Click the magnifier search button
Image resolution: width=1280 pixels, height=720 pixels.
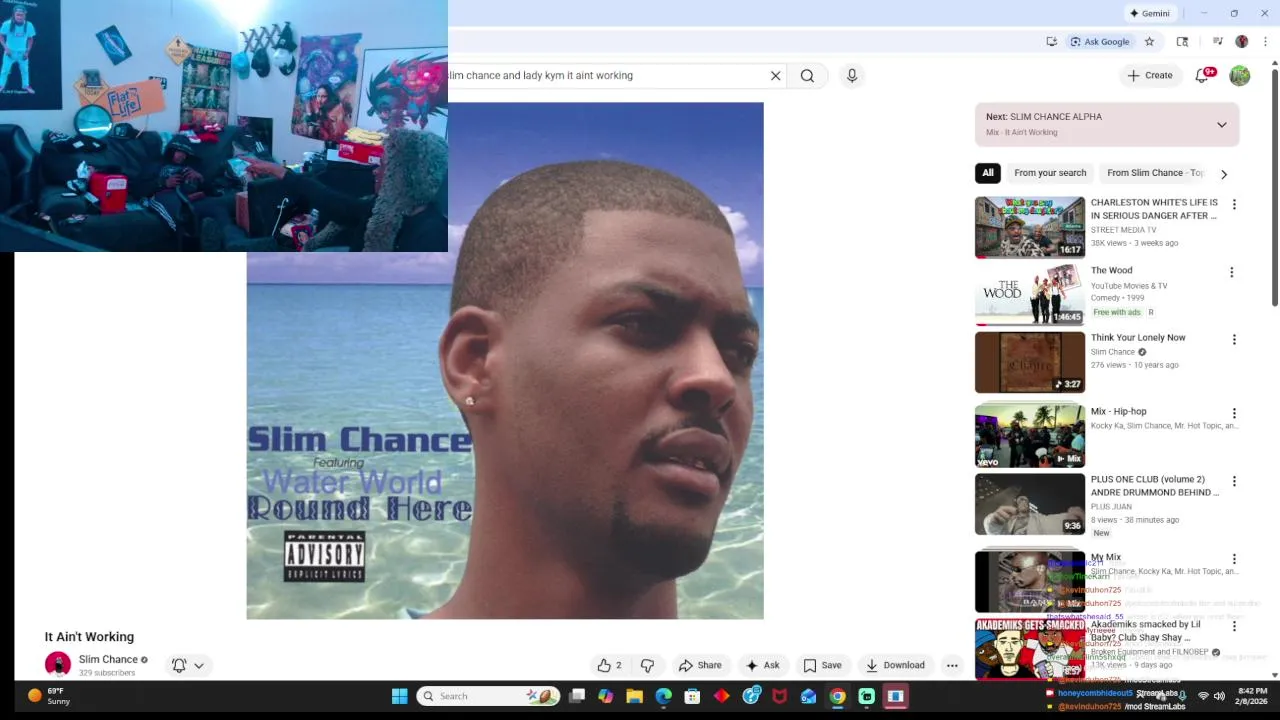tap(807, 75)
